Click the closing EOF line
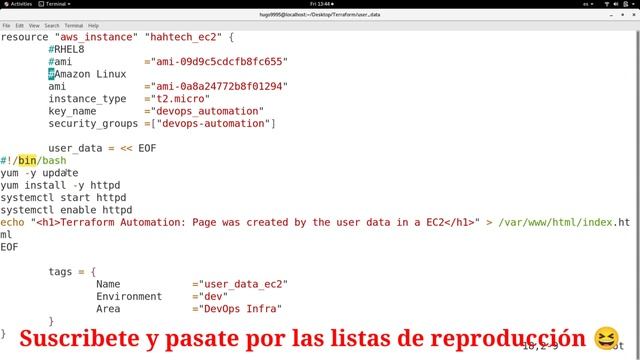The height and width of the screenshot is (360, 640). click(x=9, y=247)
